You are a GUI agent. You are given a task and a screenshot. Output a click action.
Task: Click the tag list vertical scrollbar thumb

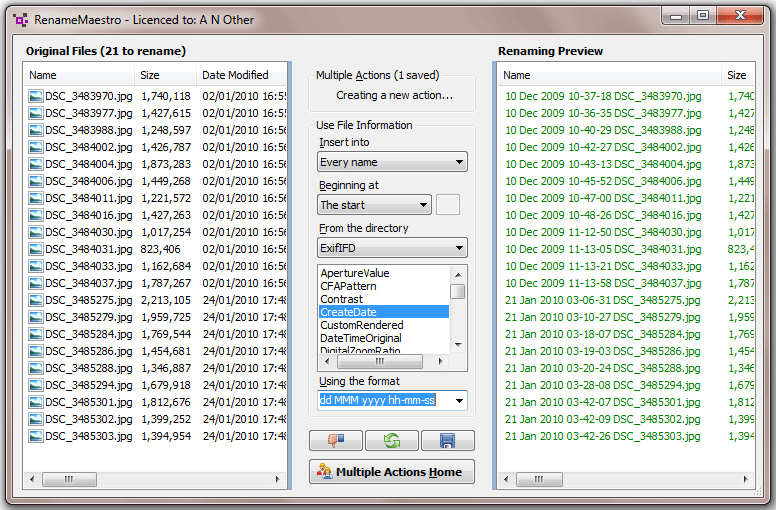(458, 291)
